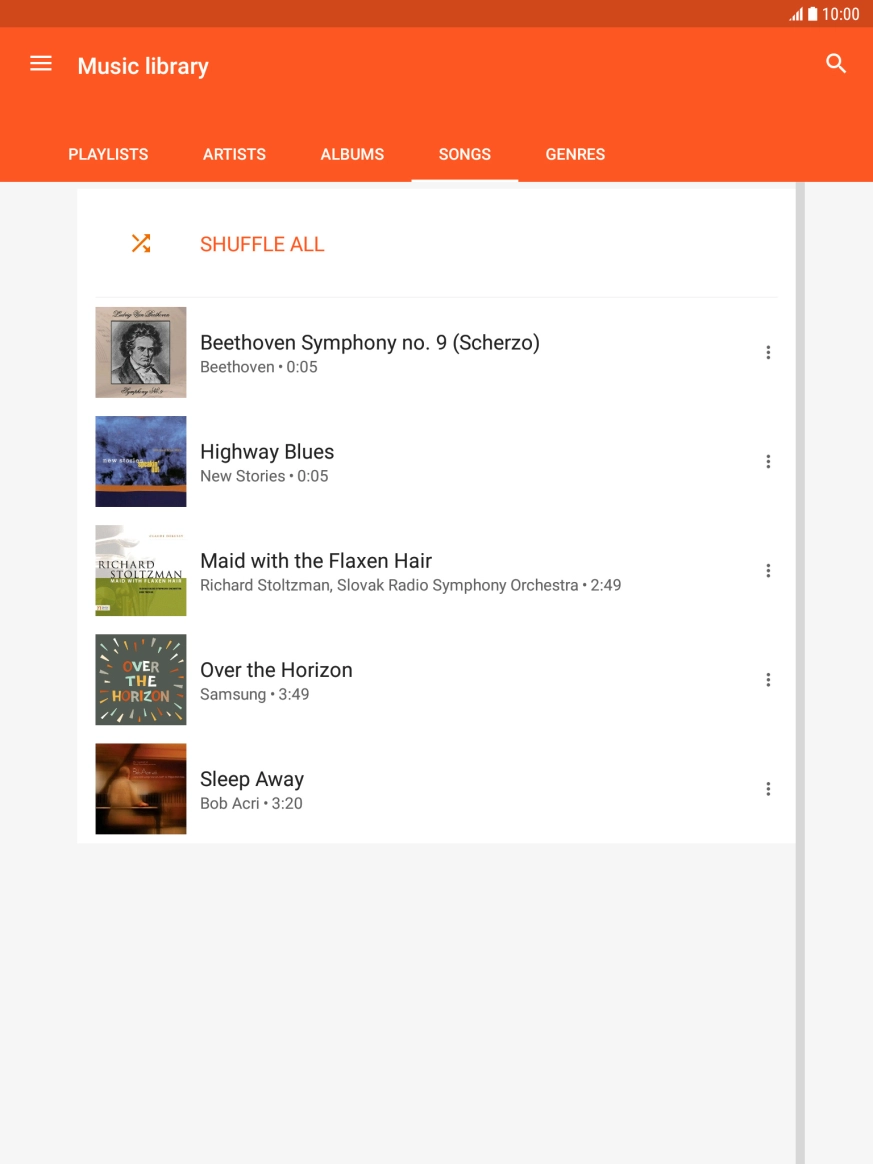This screenshot has height=1164, width=873.
Task: Switch to the PLAYLISTS tab
Action: pyautogui.click(x=107, y=154)
